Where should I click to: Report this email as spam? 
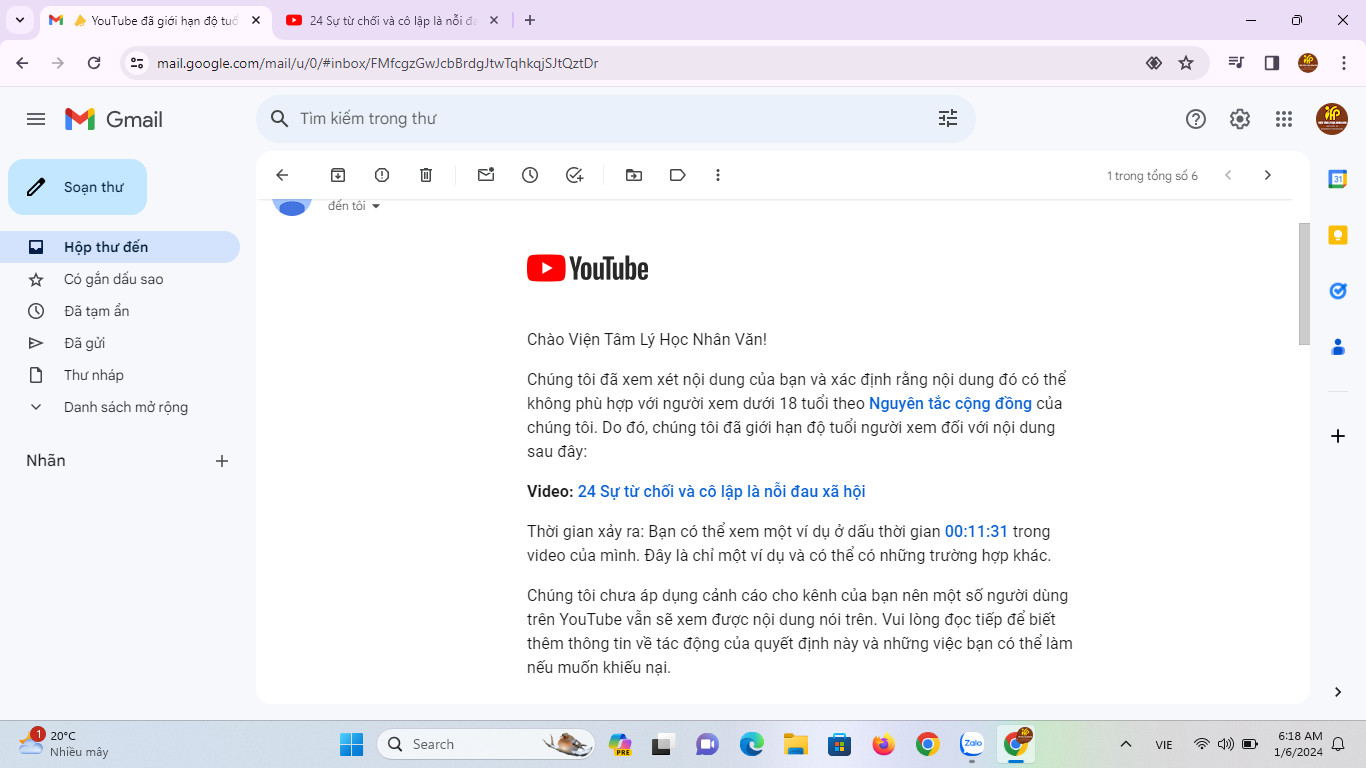pos(382,175)
